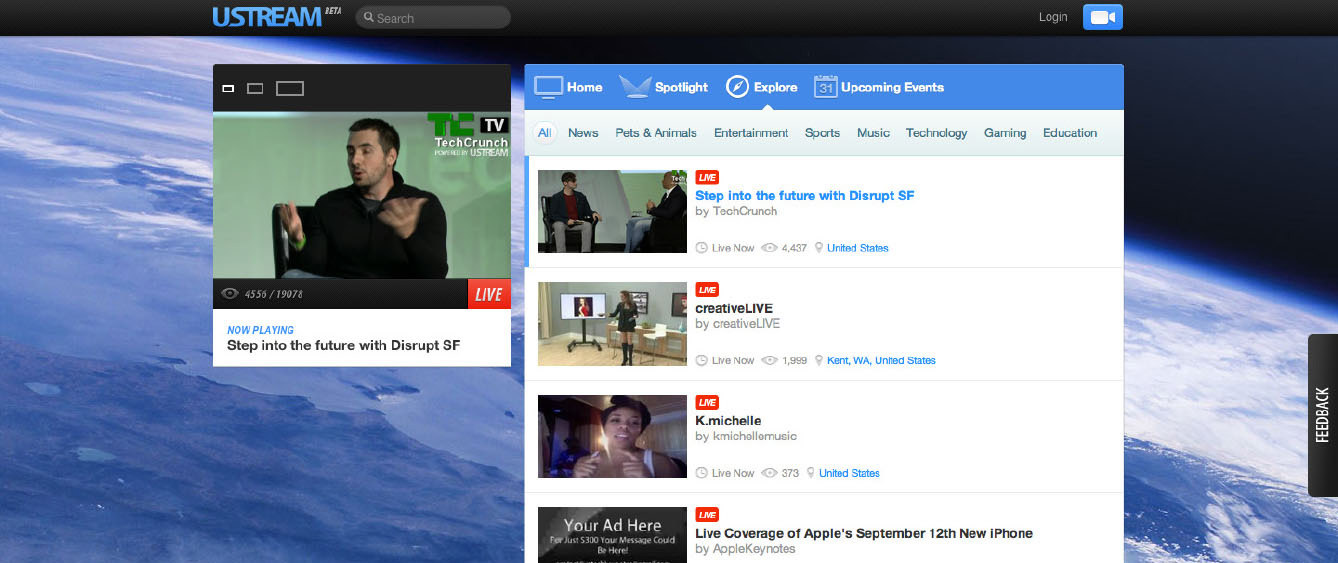Click the blue broadcast camera button
Screen dimensions: 1338x563
[1103, 17]
